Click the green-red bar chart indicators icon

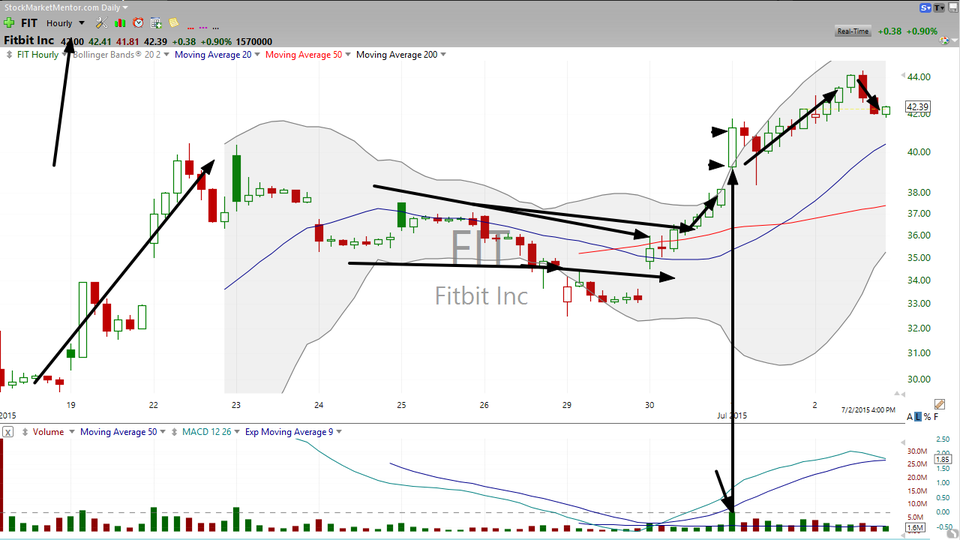[x=120, y=23]
